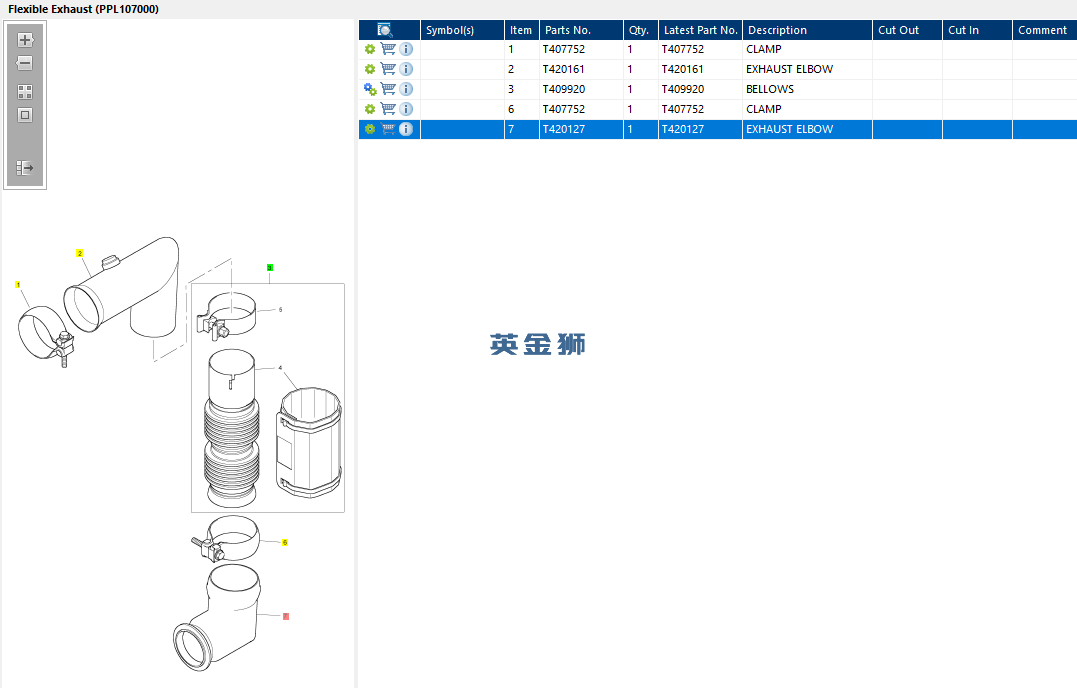Viewport: 1077px width, 688px height.
Task: Click gear icon for T420127 row
Action: [370, 129]
